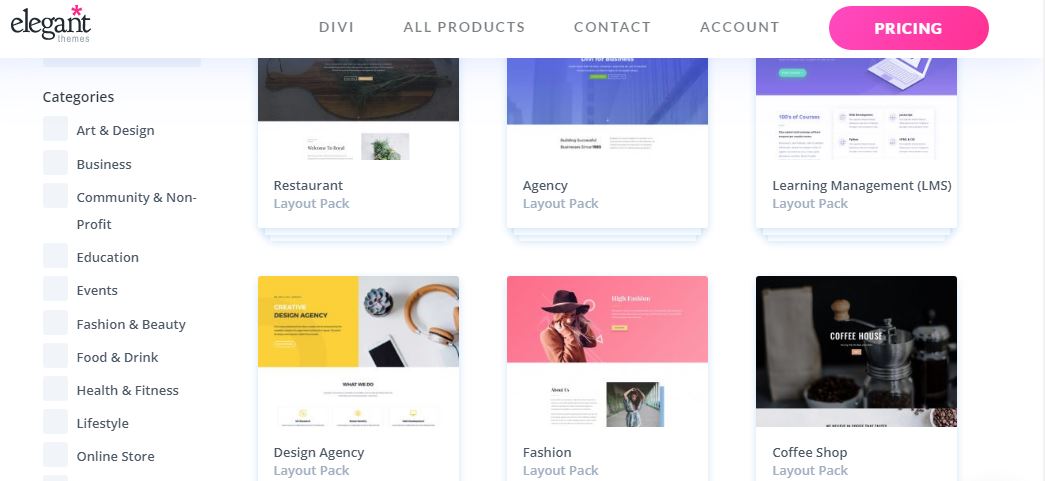The width and height of the screenshot is (1045, 481).
Task: Open the Restaurant layout pack thumbnail
Action: (x=359, y=109)
